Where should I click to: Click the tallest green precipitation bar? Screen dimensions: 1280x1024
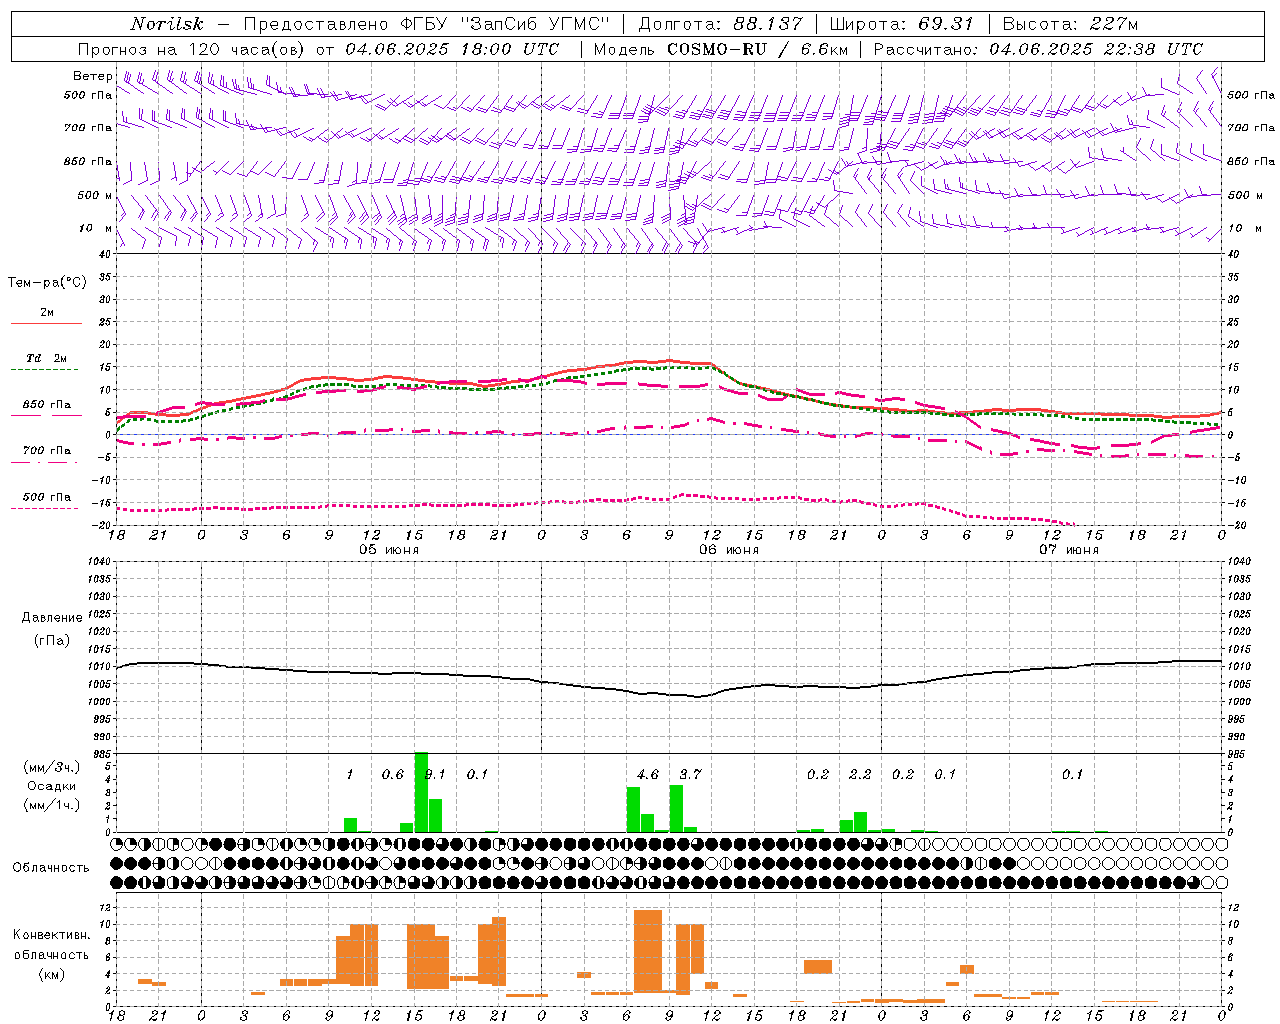421,792
